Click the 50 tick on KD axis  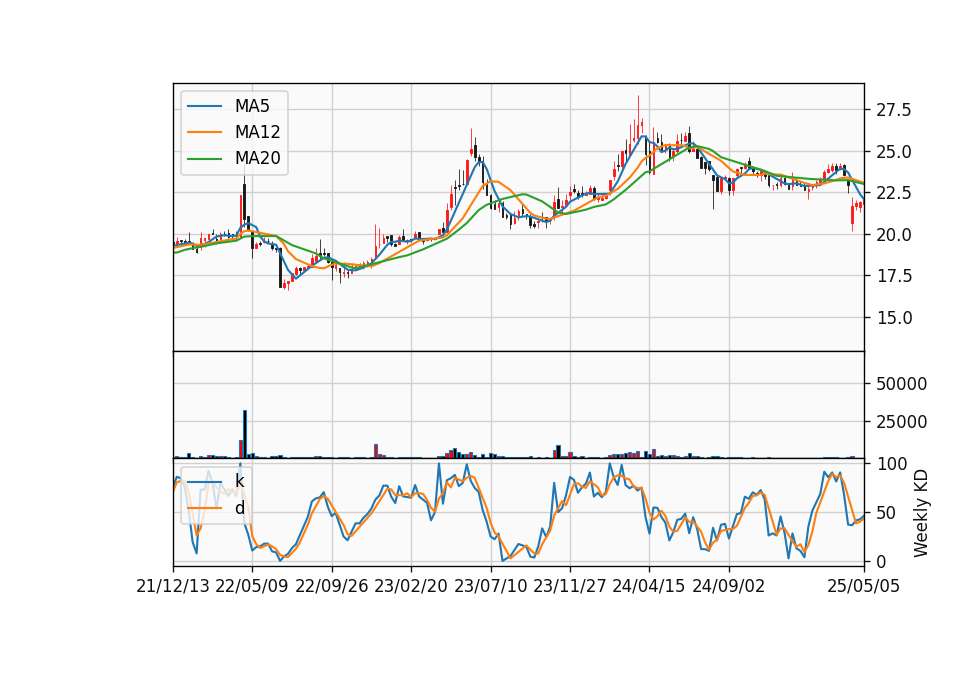click(x=886, y=512)
